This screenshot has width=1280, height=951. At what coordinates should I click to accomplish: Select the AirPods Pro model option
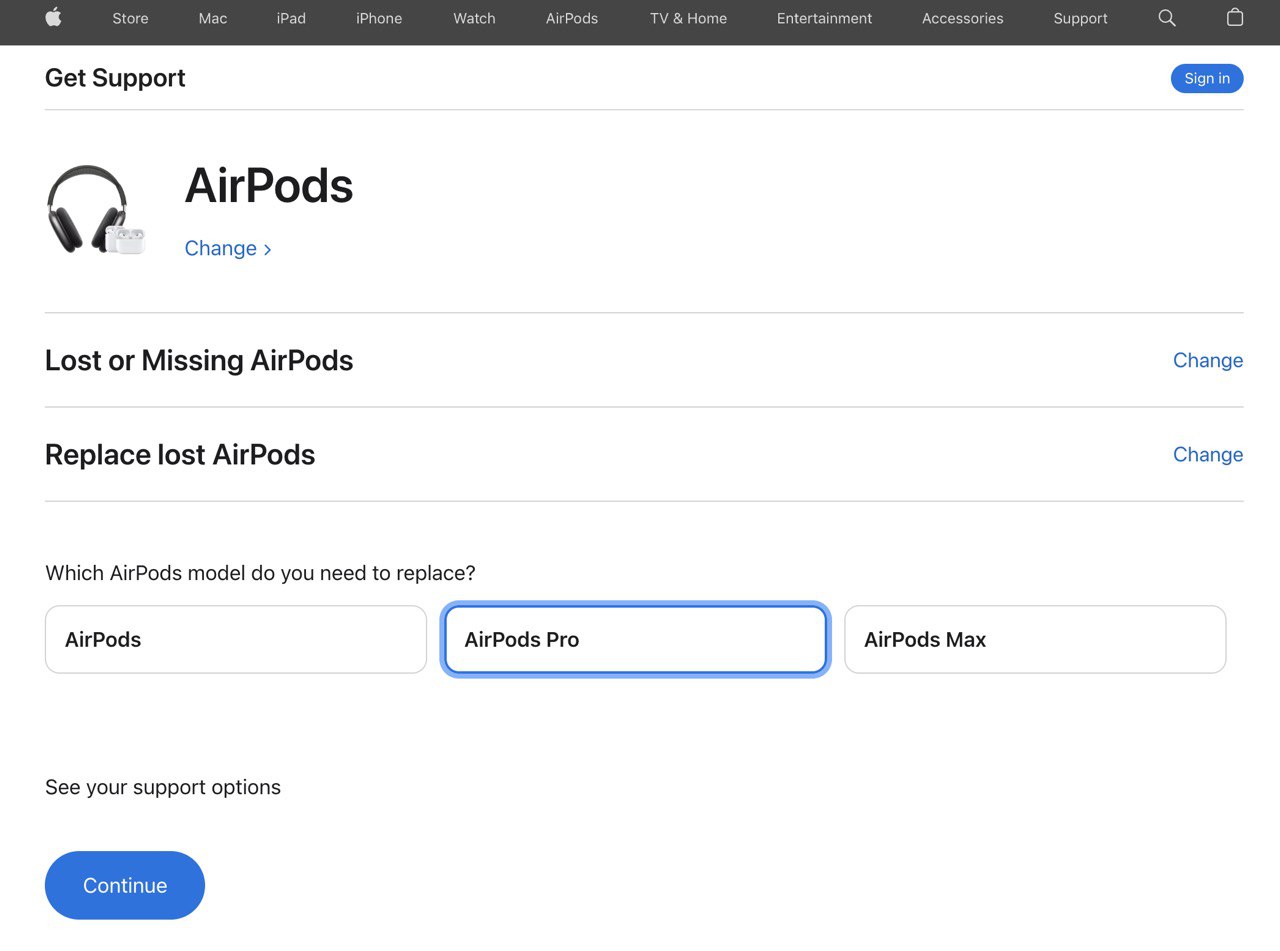(x=635, y=640)
